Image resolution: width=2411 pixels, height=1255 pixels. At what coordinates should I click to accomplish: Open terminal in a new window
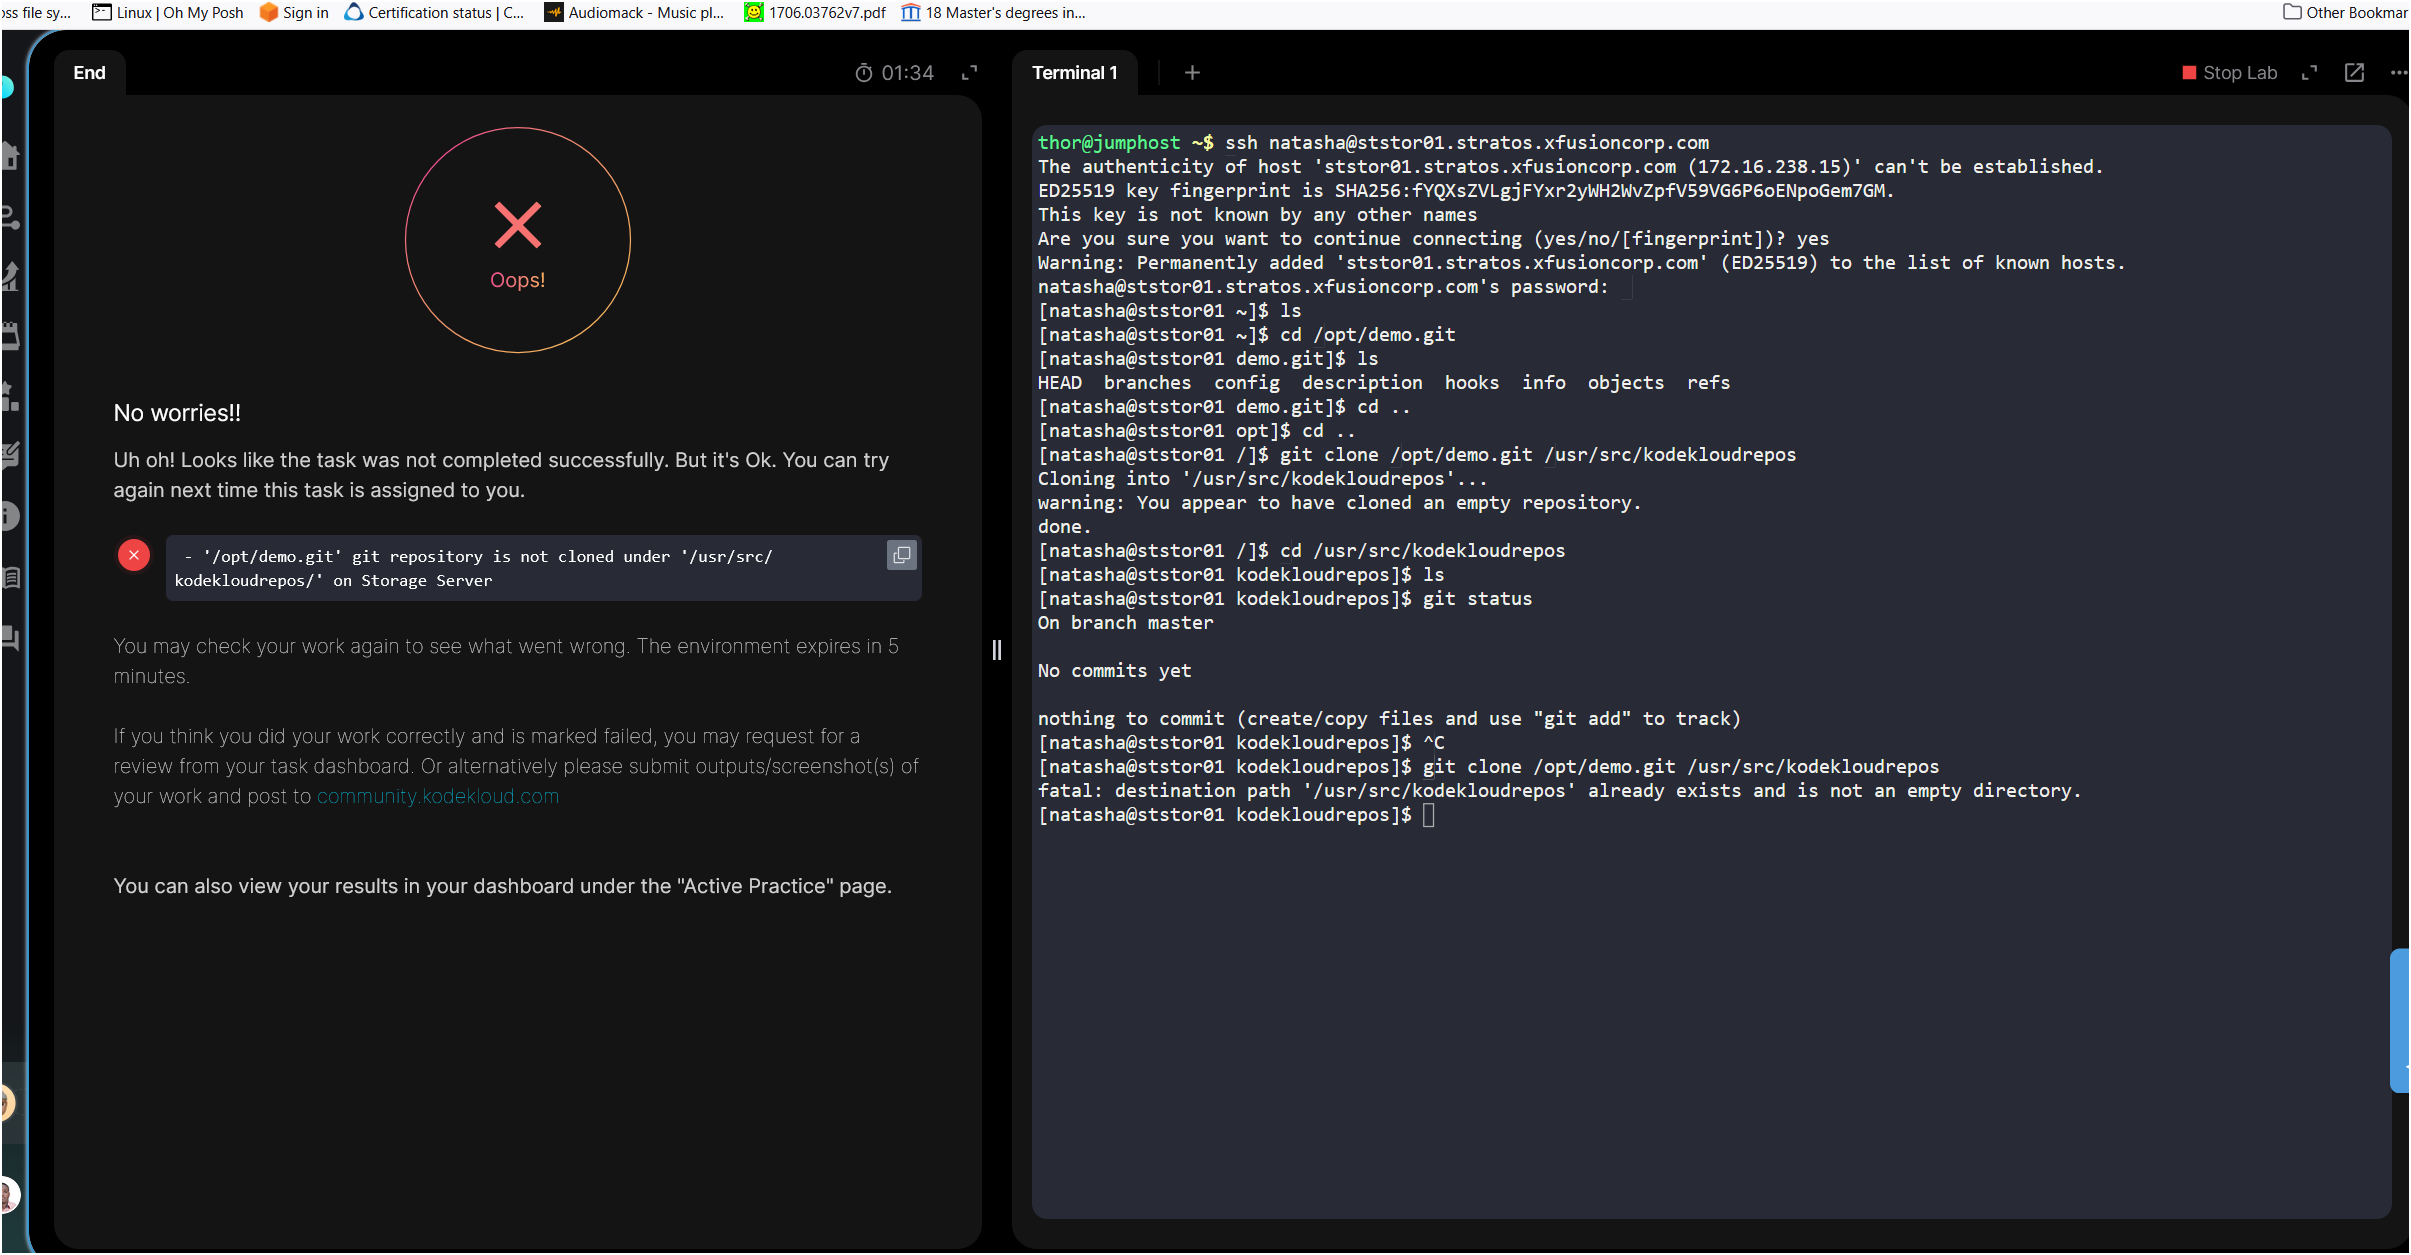pyautogui.click(x=2354, y=73)
